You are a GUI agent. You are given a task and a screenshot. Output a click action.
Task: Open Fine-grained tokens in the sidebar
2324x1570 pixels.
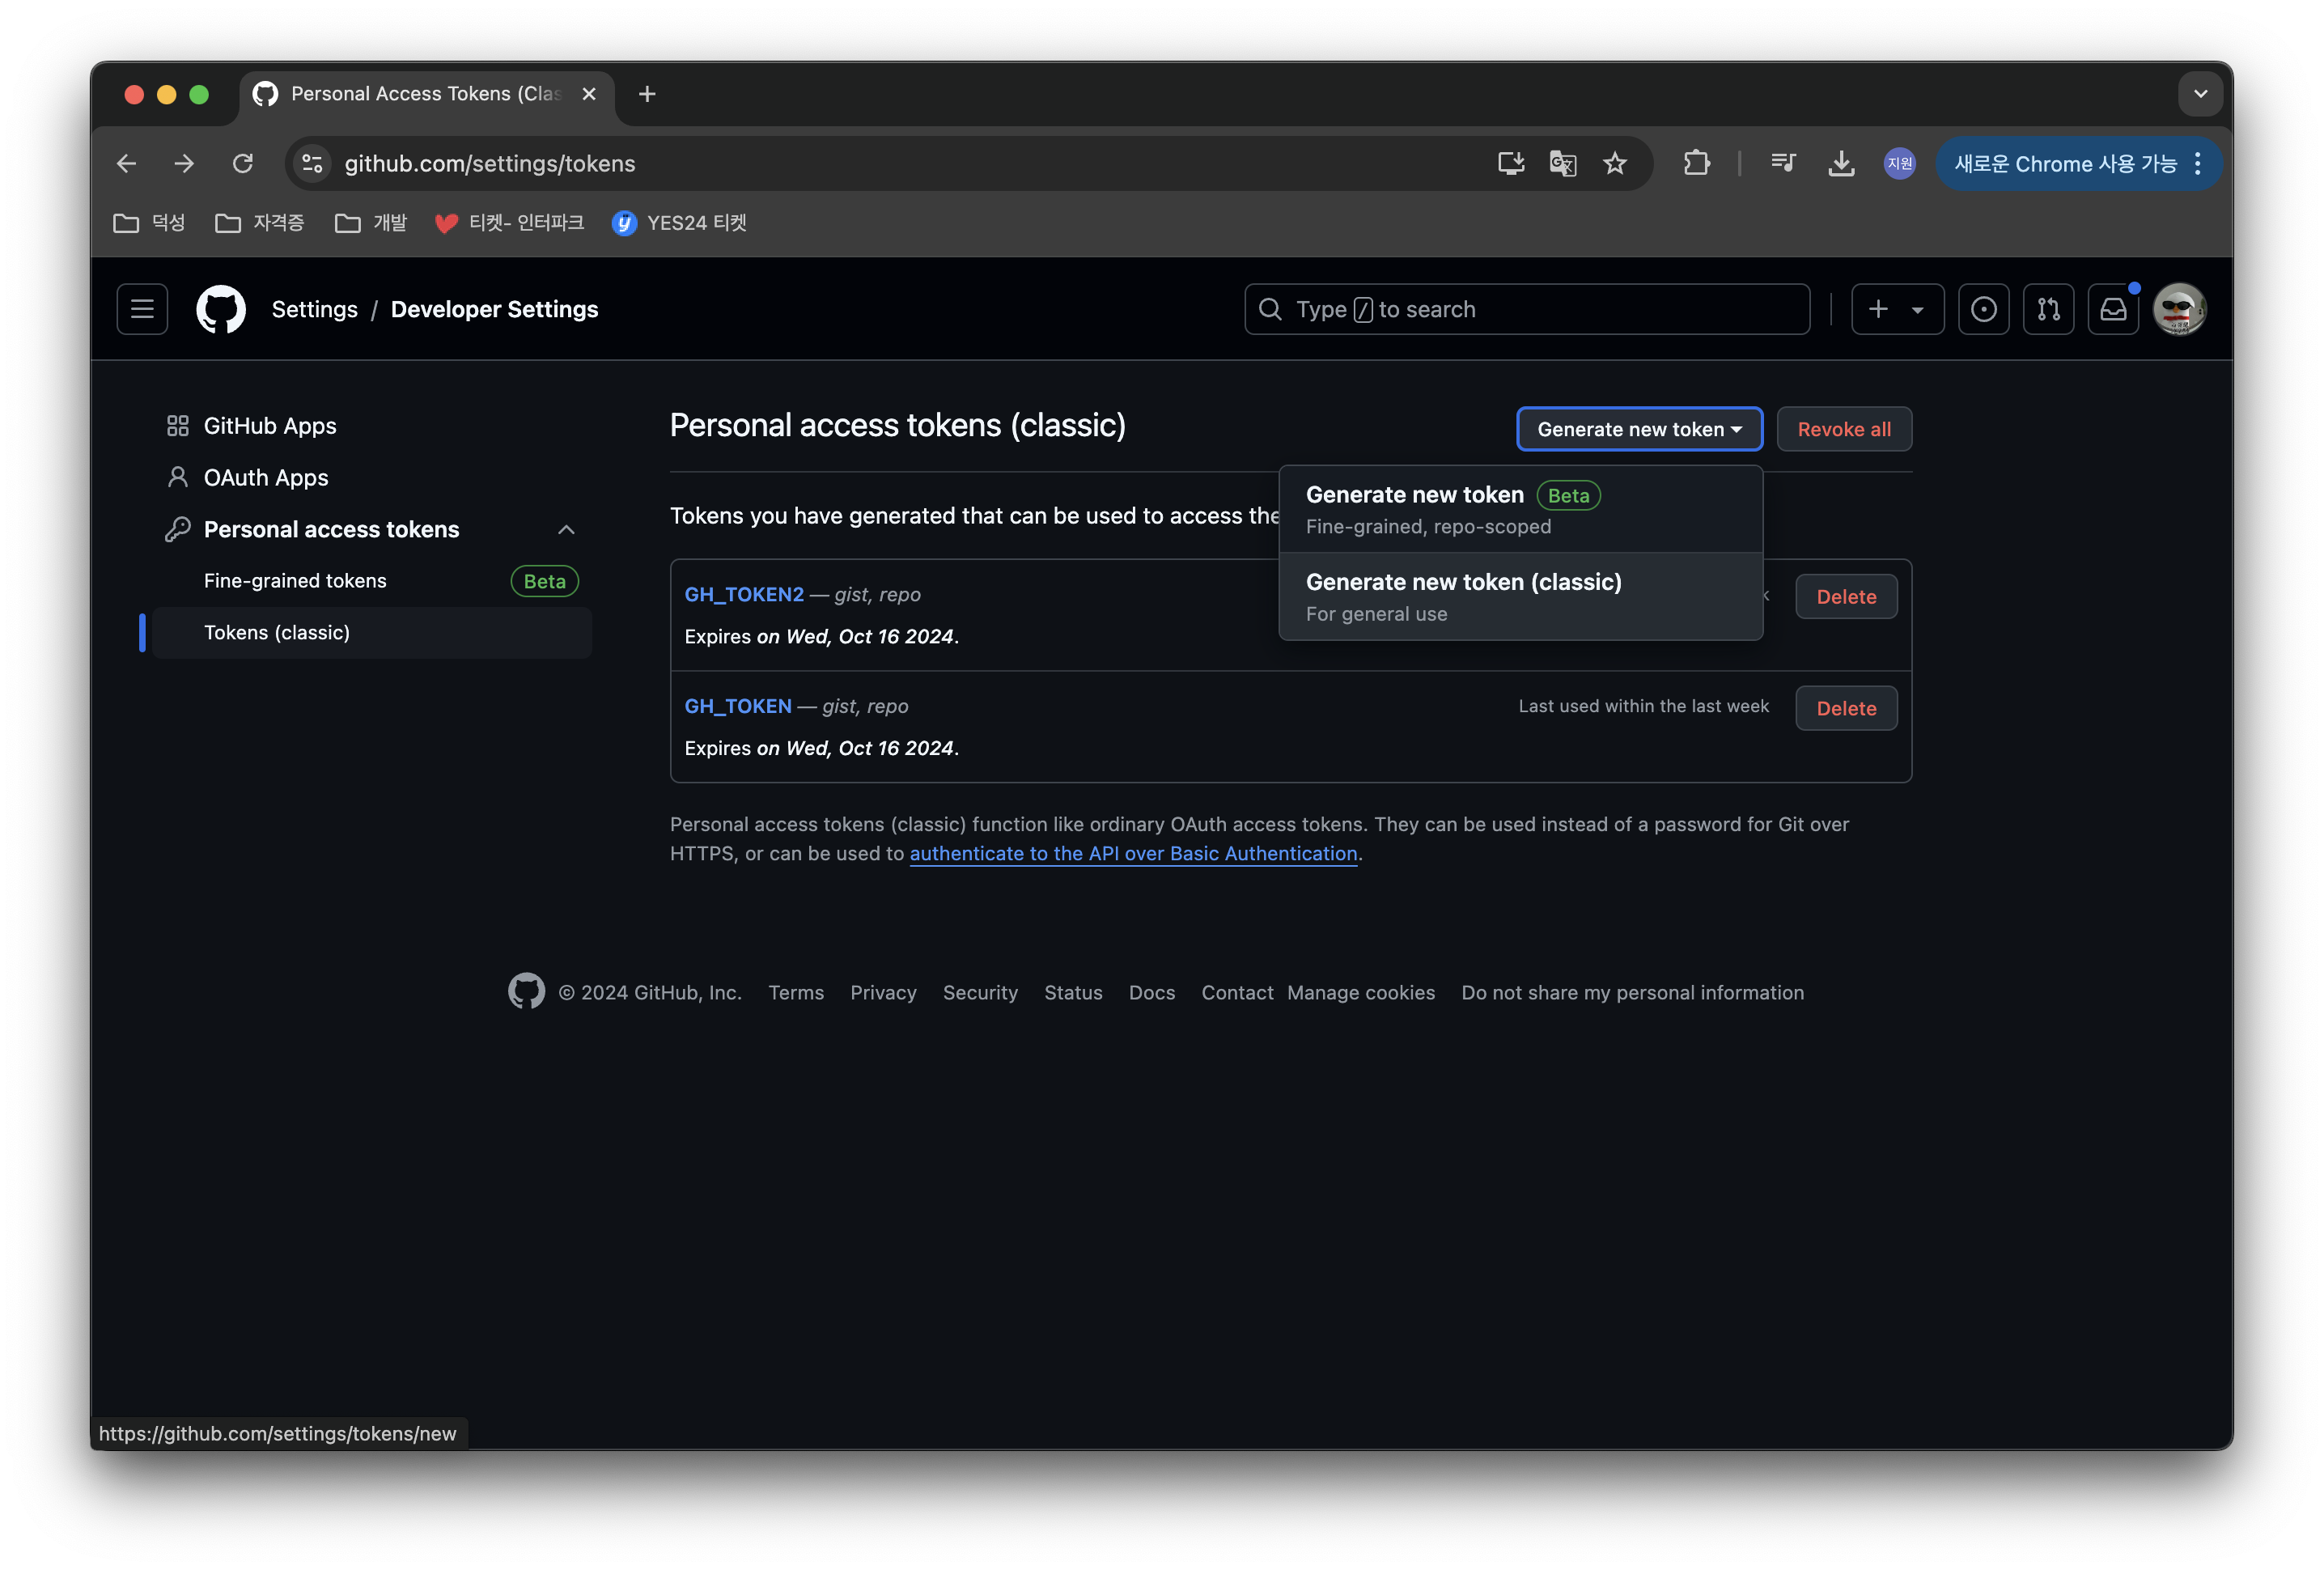pos(295,581)
